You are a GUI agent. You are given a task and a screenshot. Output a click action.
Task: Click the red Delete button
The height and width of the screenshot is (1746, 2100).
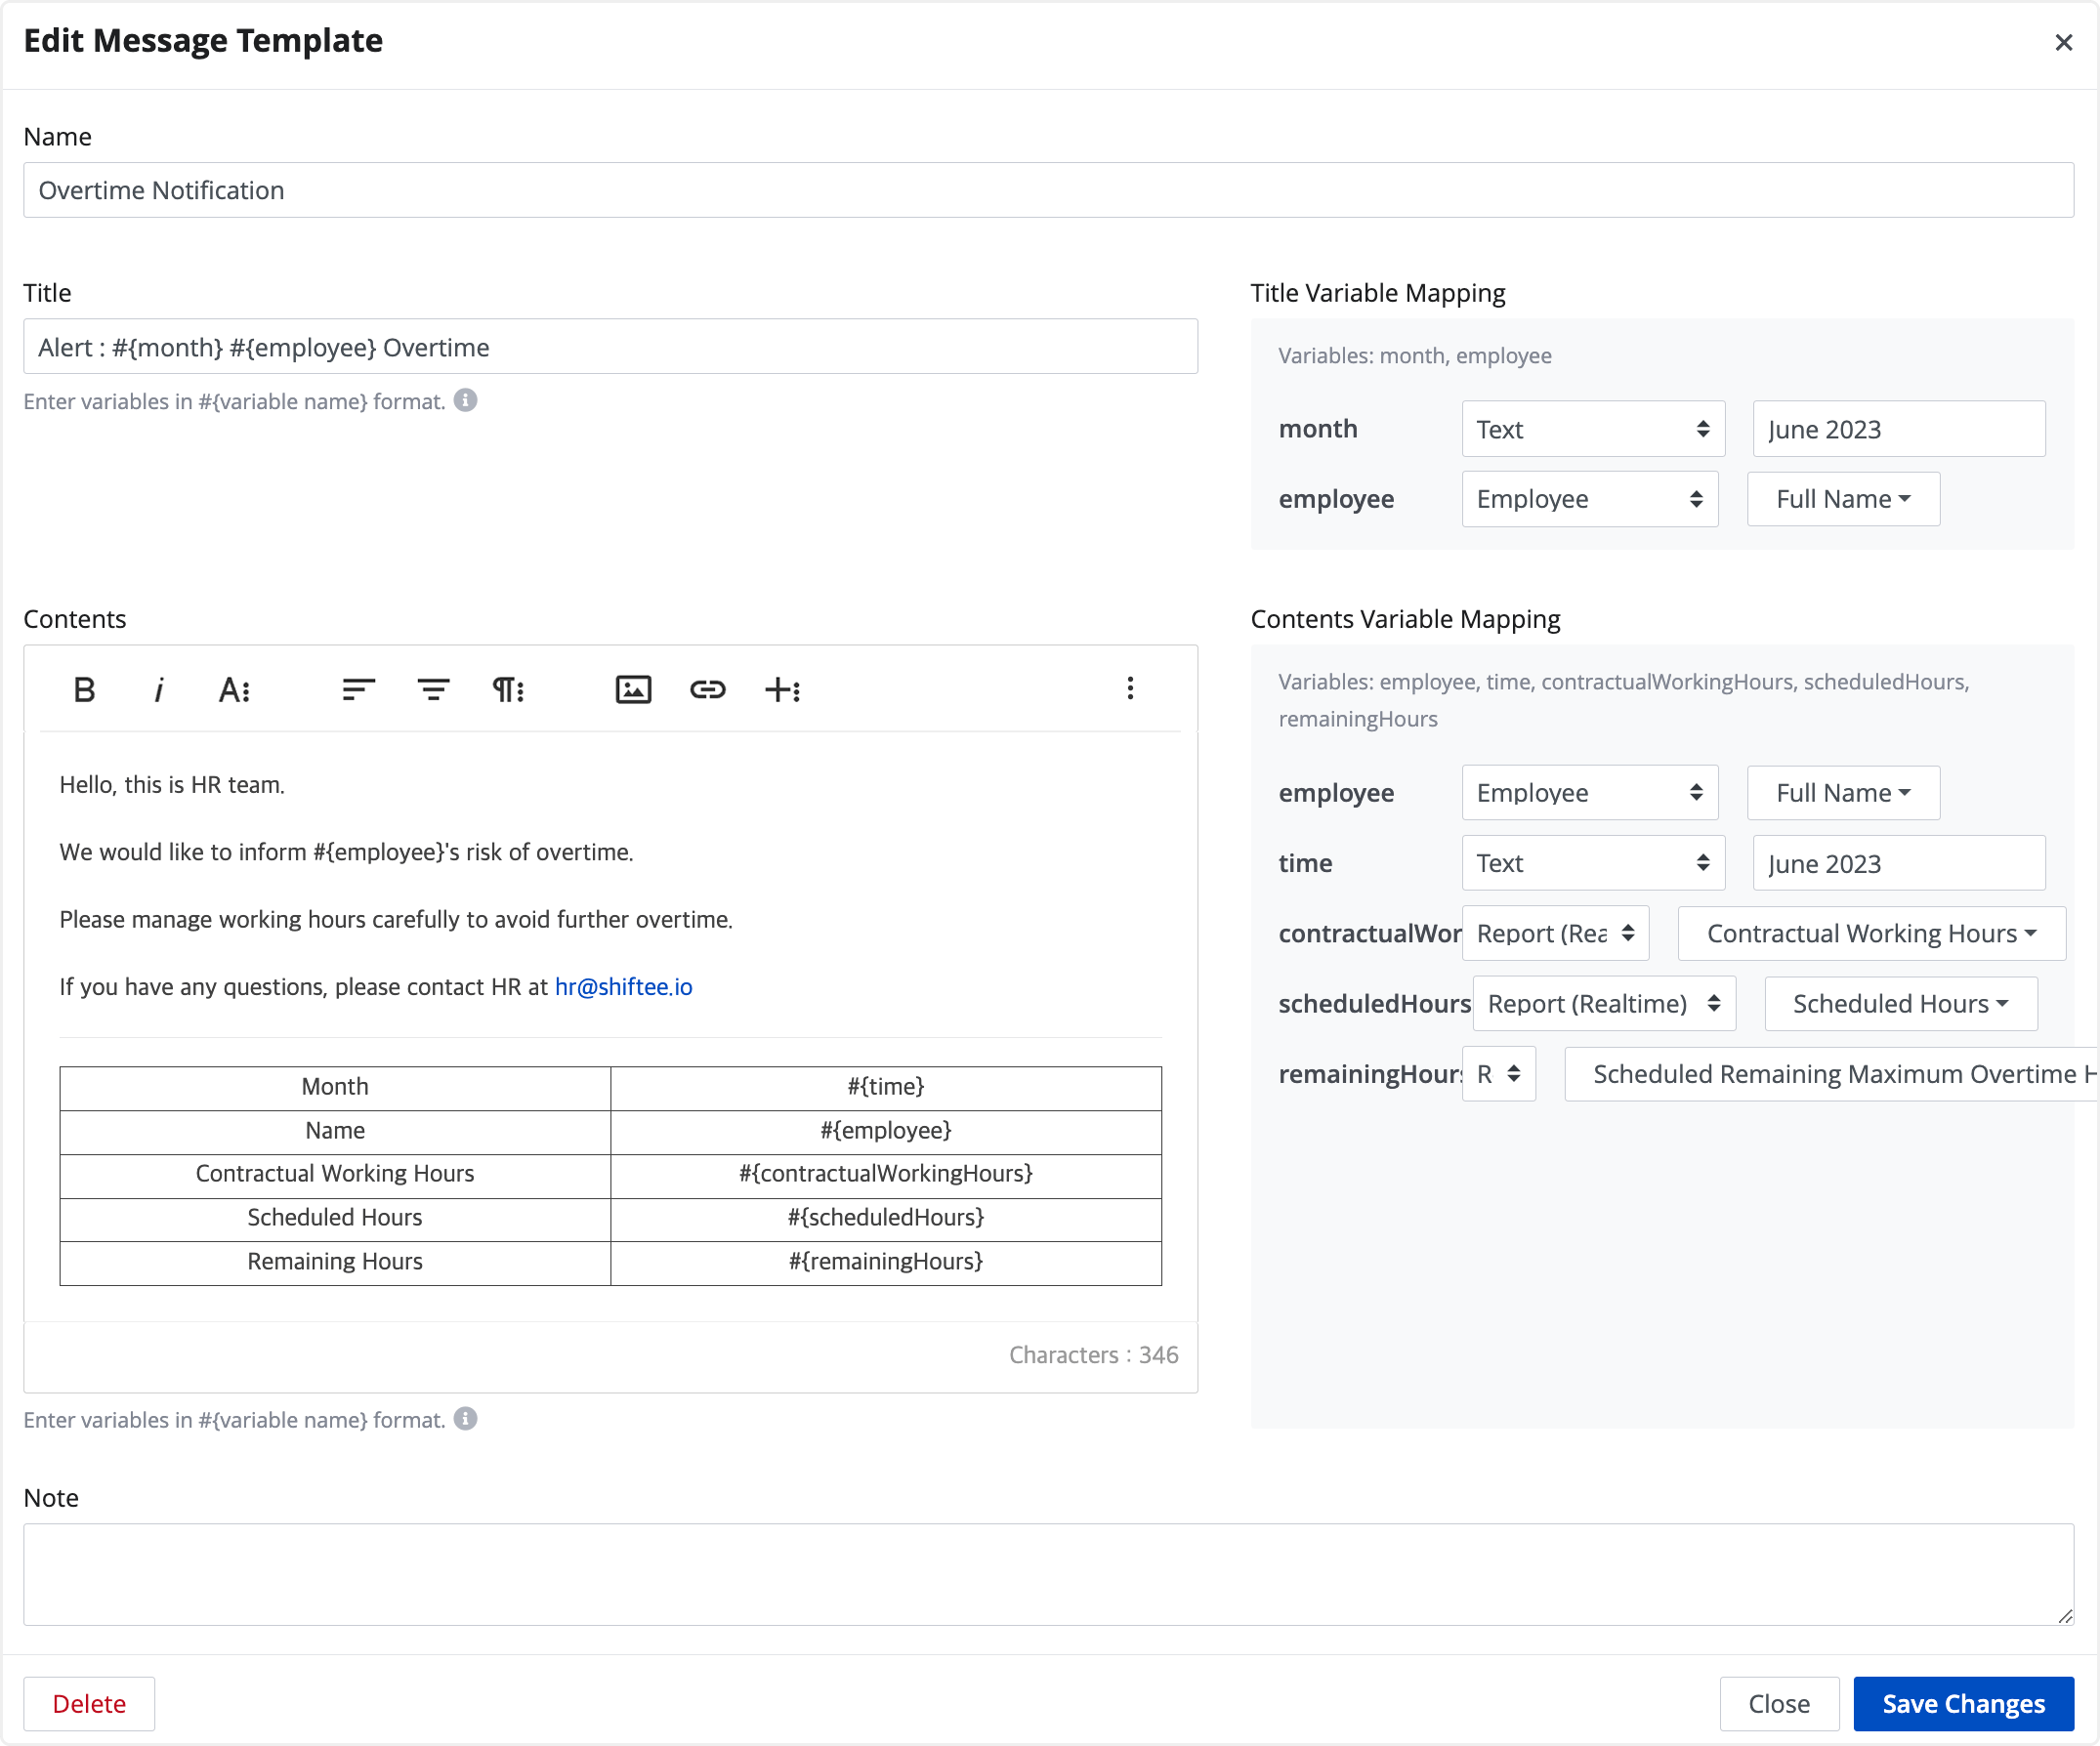pyautogui.click(x=89, y=1703)
